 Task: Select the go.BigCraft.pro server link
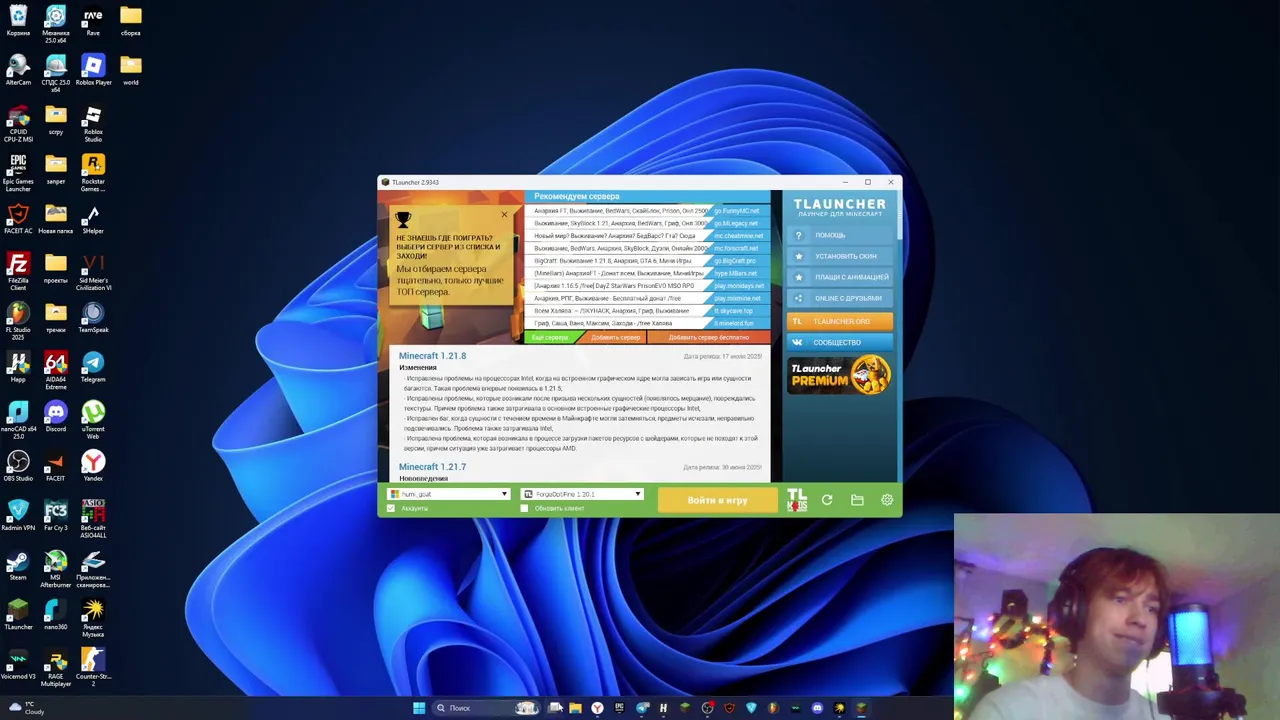click(735, 261)
